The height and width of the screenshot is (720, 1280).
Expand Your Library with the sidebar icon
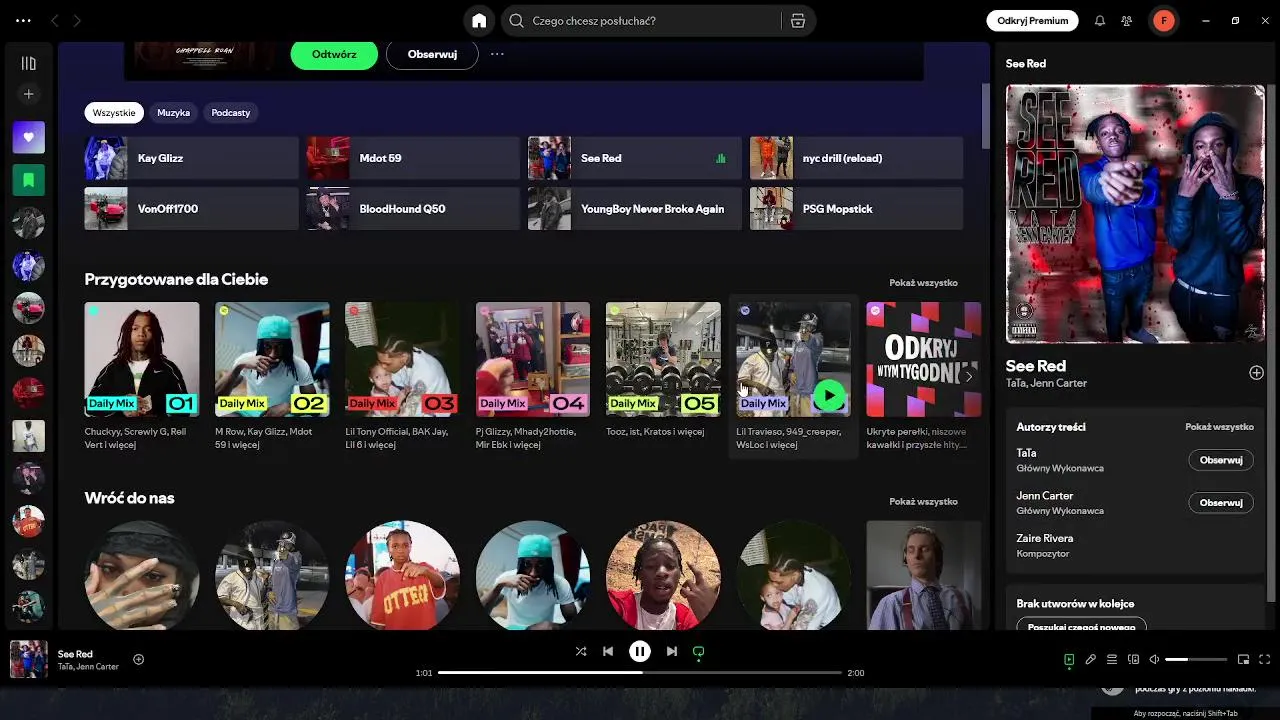tap(29, 63)
